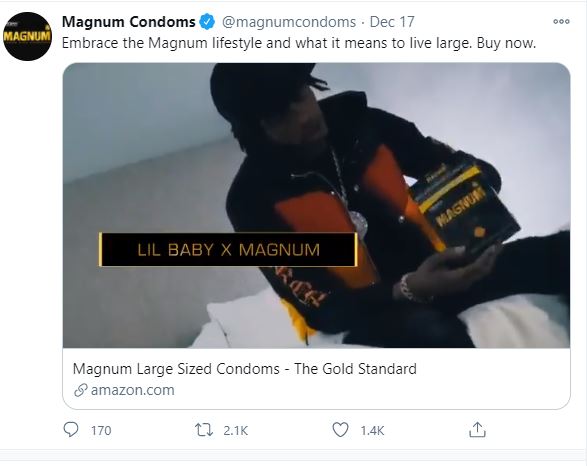Like the tweet with heart icon
Image resolution: width=587 pixels, height=466 pixels.
340,430
